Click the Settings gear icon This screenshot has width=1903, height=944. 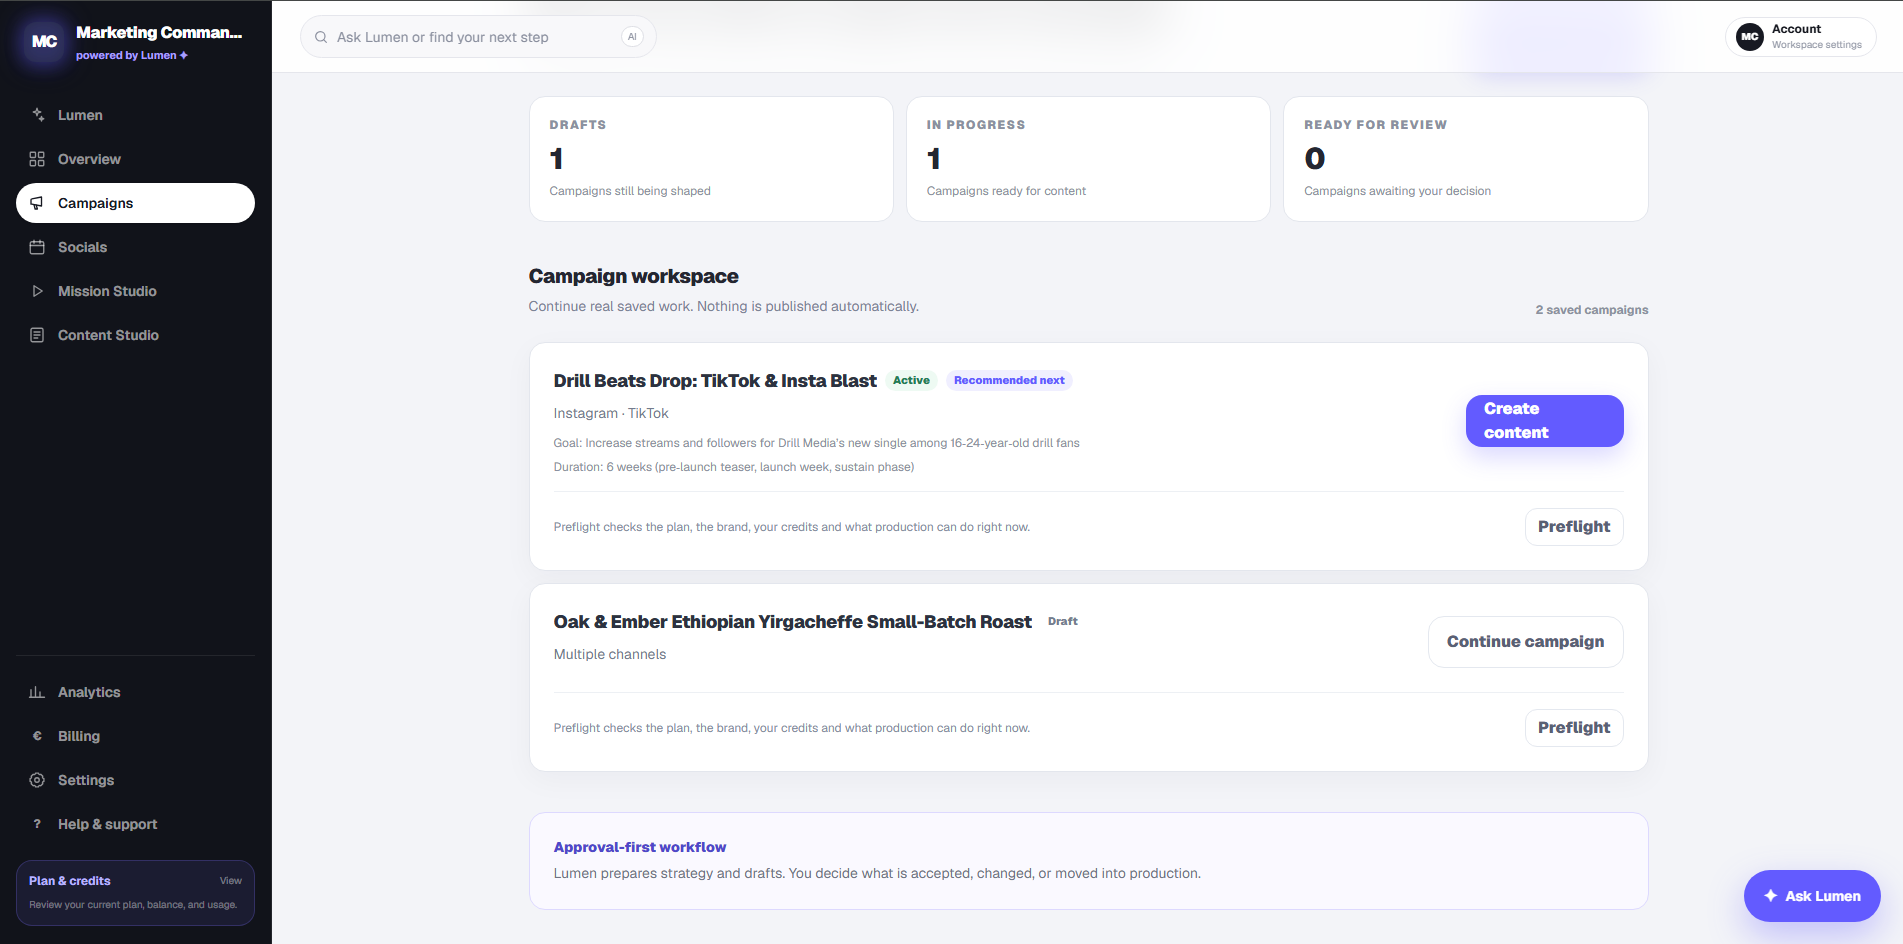(37, 780)
